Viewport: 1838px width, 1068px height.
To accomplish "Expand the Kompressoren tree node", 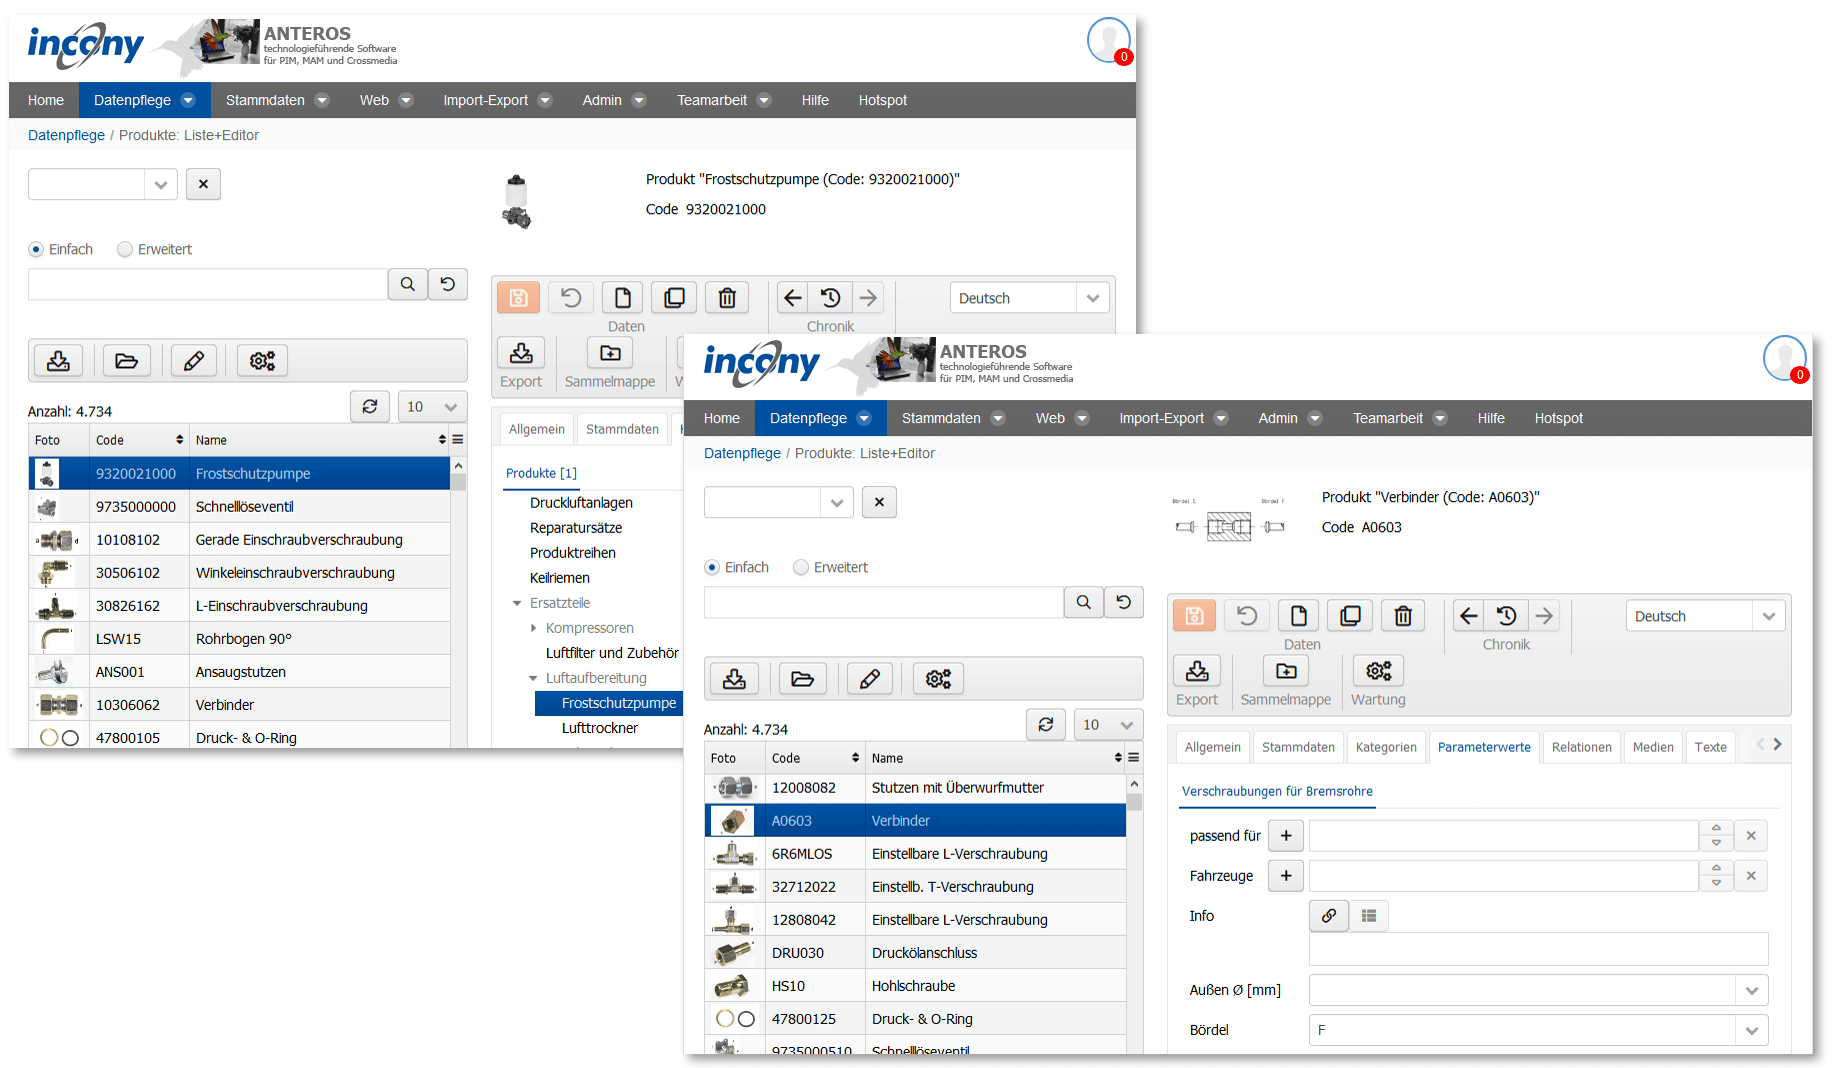I will coord(533,628).
